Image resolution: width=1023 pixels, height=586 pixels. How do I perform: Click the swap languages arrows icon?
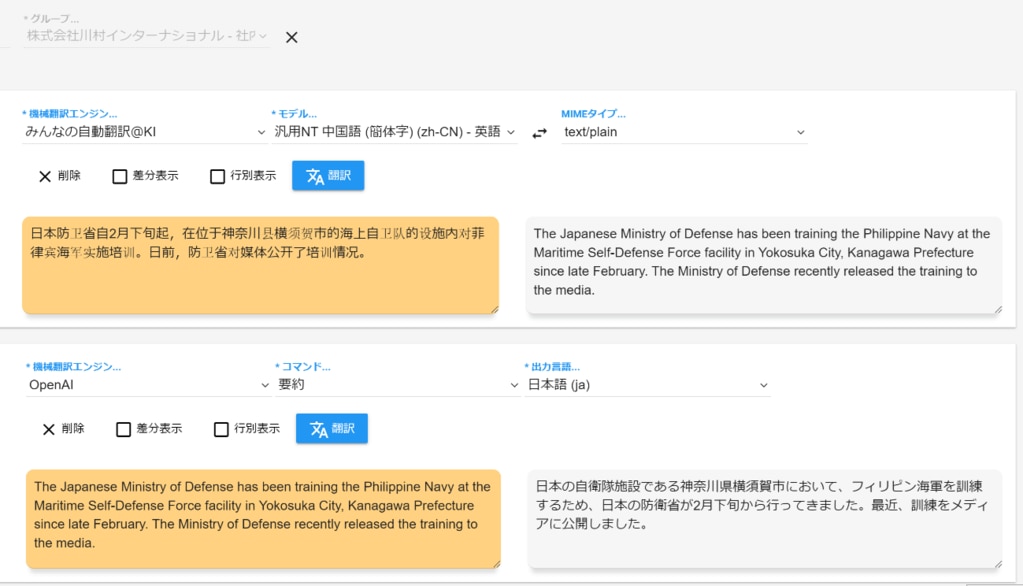[x=539, y=133]
